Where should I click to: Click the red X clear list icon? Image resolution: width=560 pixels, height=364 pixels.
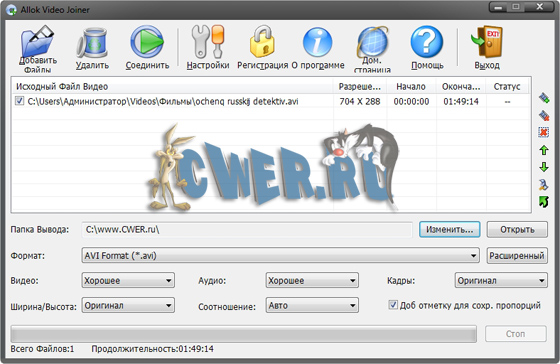click(544, 133)
